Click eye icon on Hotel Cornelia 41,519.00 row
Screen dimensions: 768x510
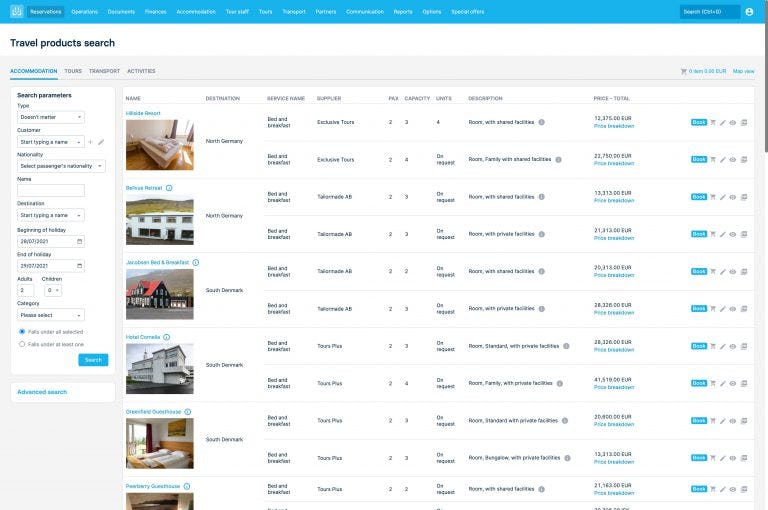pos(733,384)
